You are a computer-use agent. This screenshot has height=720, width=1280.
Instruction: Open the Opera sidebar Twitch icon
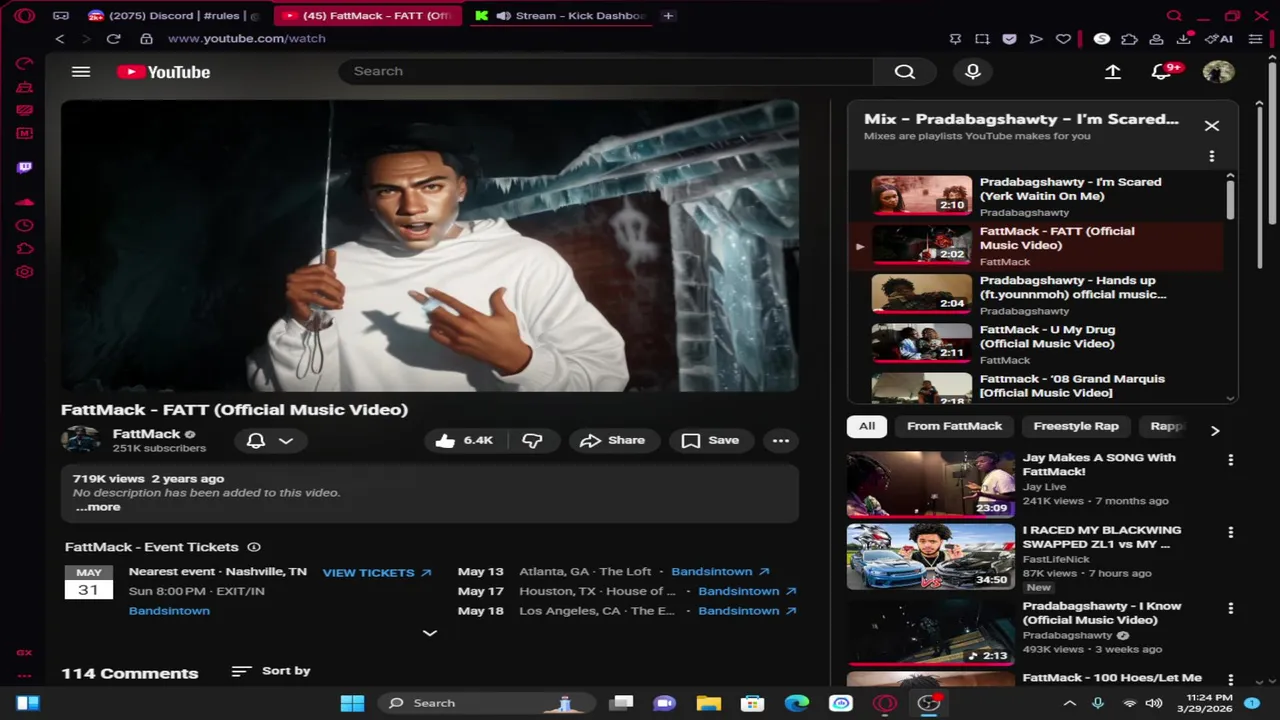(x=25, y=167)
